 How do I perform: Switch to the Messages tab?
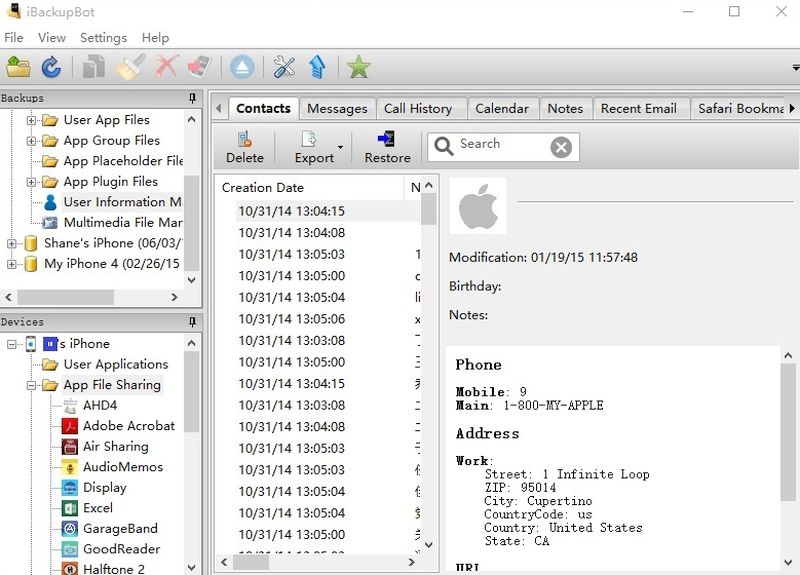click(x=337, y=108)
